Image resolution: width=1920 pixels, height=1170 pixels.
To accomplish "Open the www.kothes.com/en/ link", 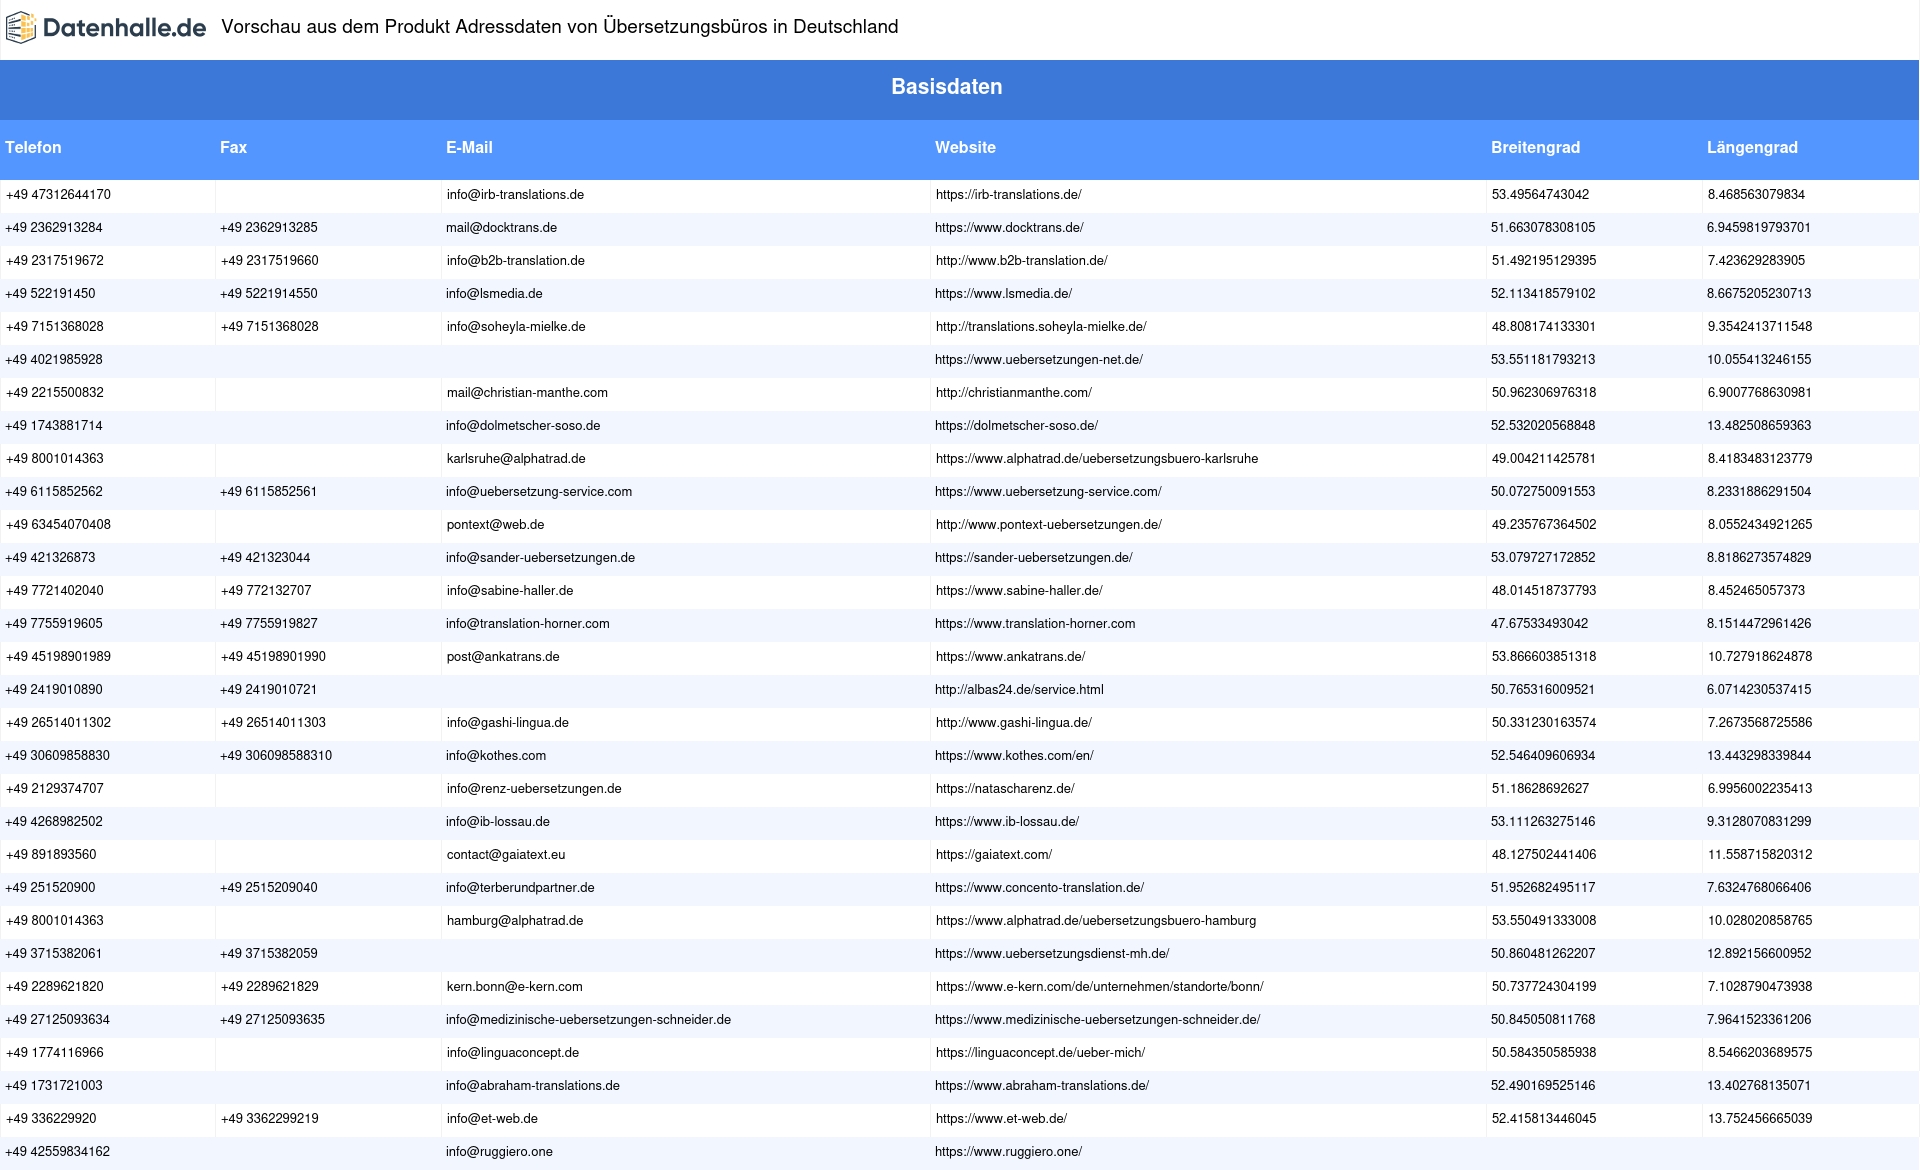I will click(1014, 756).
